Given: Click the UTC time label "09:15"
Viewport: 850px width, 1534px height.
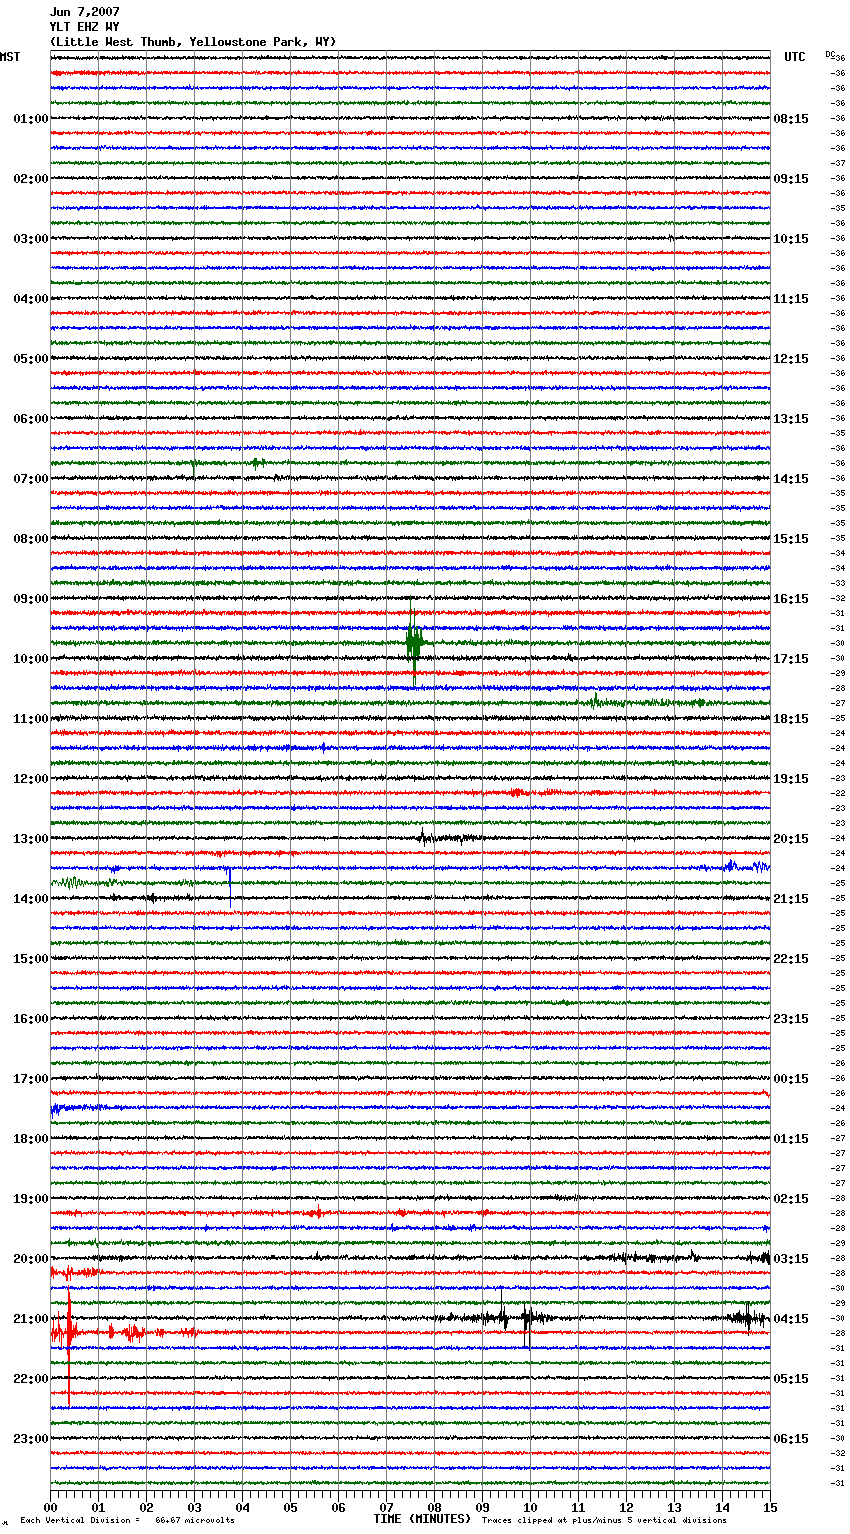Looking at the screenshot, I should click(x=791, y=179).
